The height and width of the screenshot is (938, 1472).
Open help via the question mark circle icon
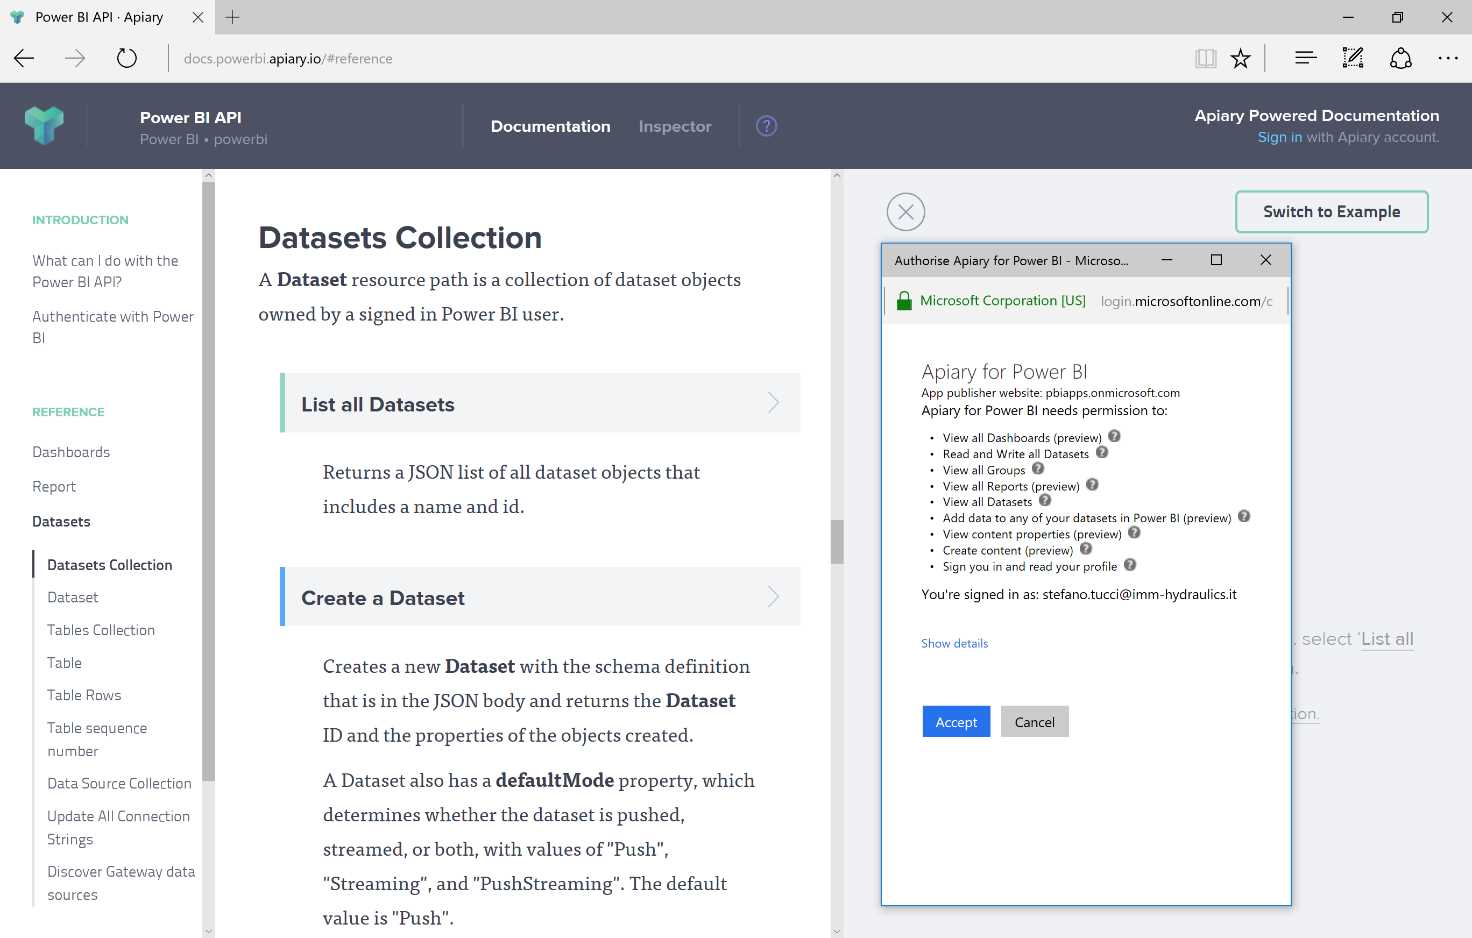(x=766, y=125)
